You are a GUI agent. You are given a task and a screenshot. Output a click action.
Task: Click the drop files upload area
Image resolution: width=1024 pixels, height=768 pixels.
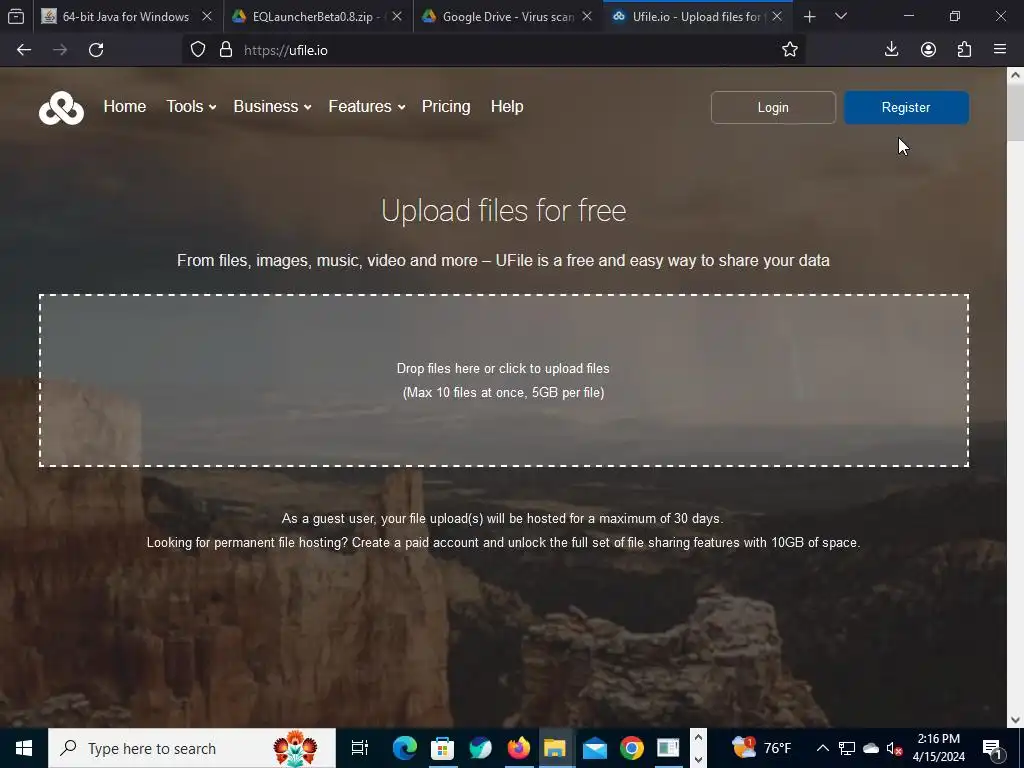(504, 381)
